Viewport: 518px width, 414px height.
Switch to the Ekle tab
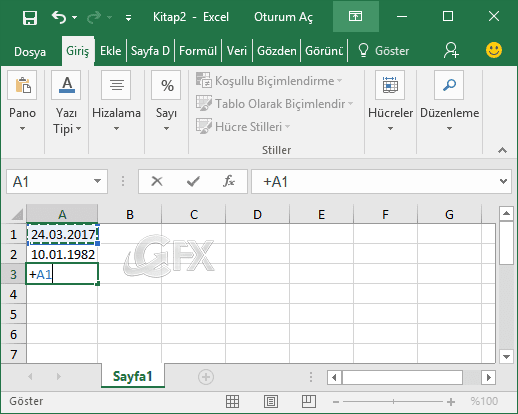click(110, 51)
